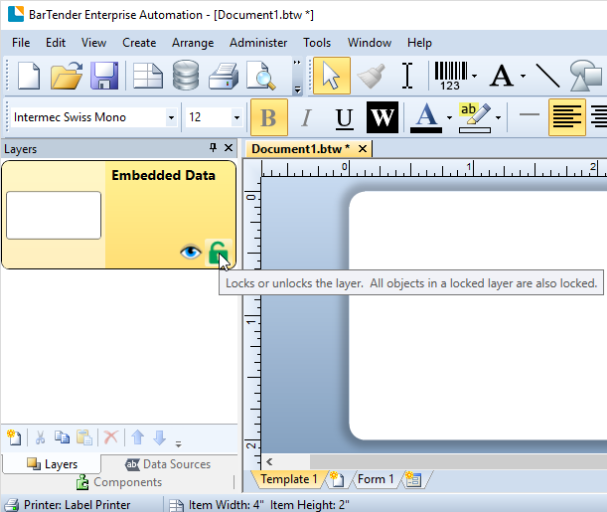
Task: Click the shapes tool icon
Action: 587,76
